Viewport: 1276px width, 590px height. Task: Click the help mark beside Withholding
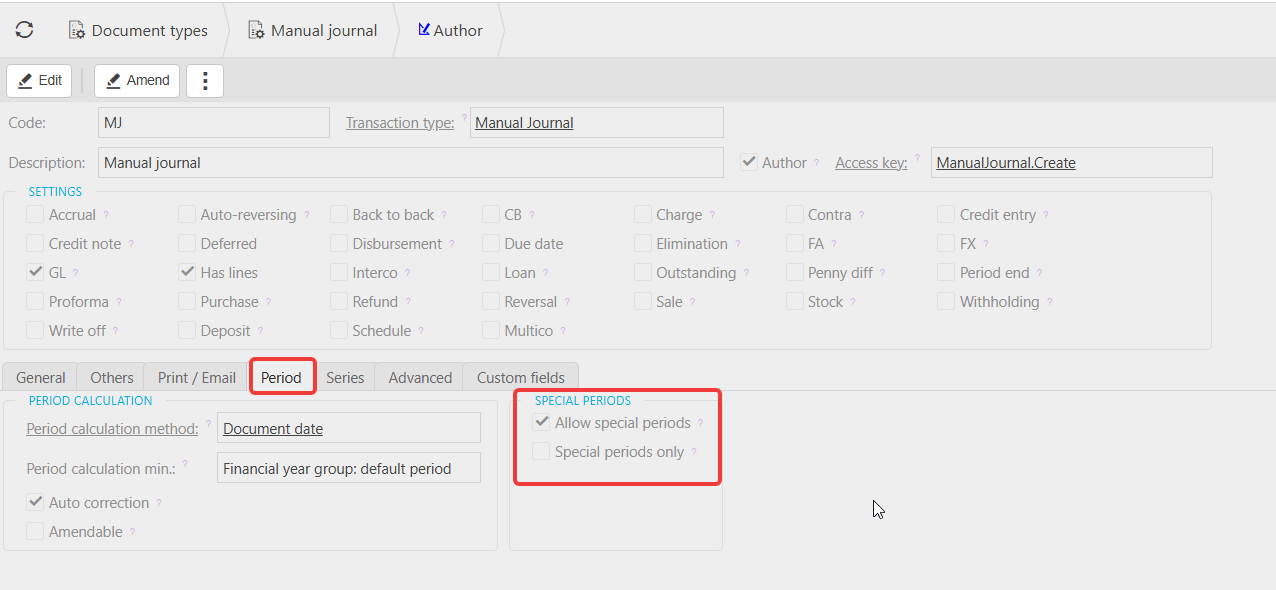click(1049, 301)
